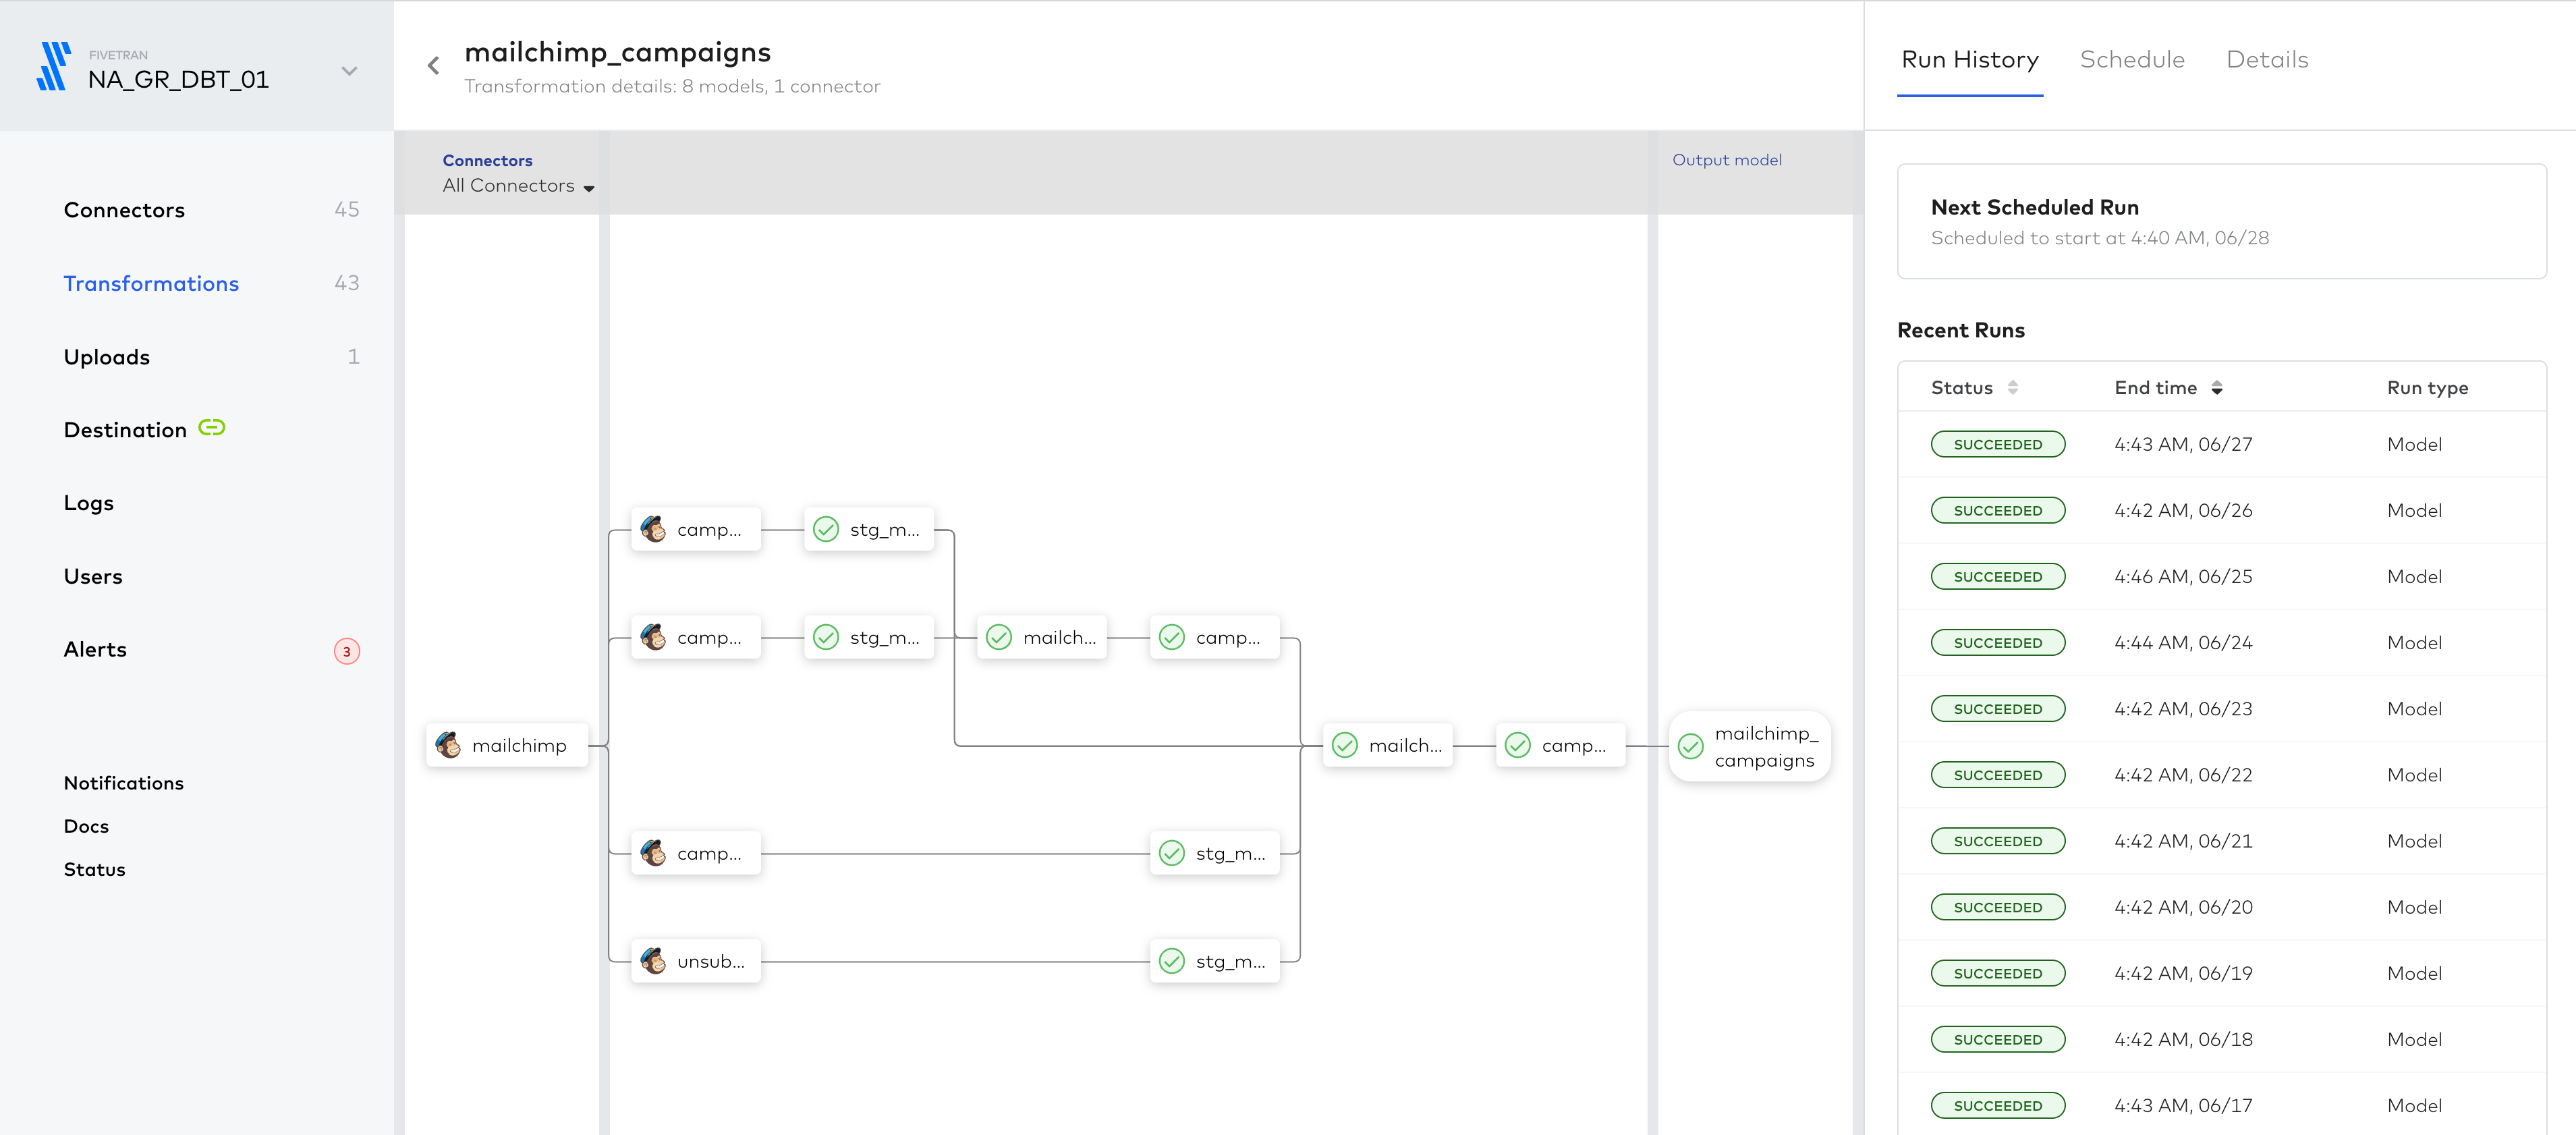
Task: Click Model run type for 06/22 run
Action: coord(2414,775)
